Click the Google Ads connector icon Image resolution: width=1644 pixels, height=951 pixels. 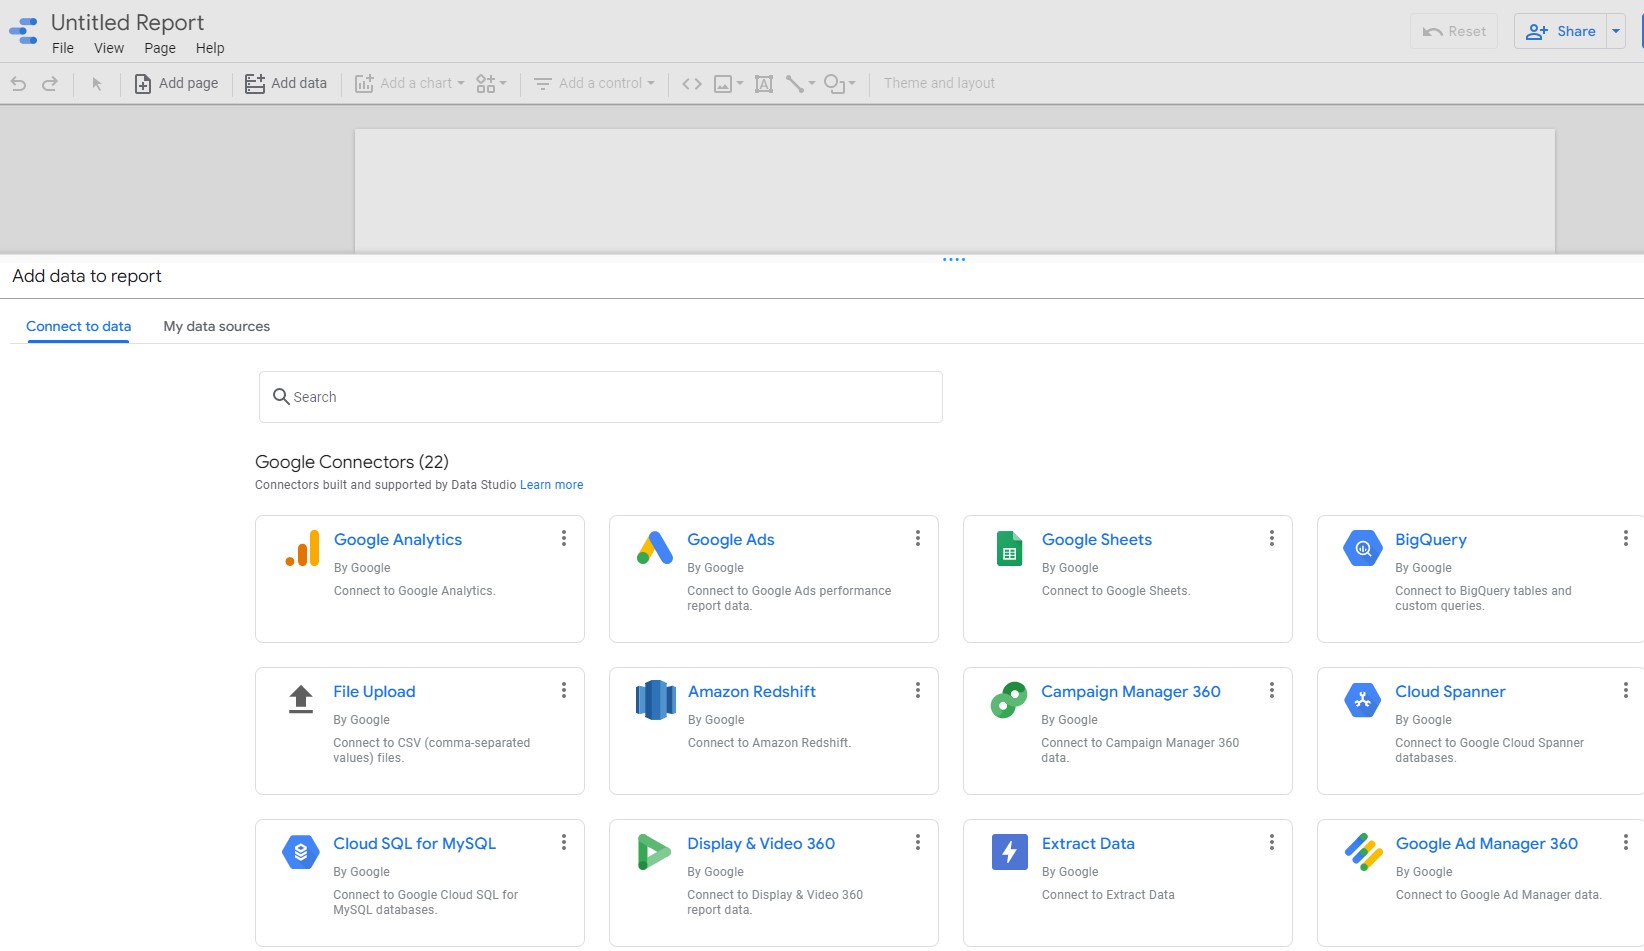655,548
